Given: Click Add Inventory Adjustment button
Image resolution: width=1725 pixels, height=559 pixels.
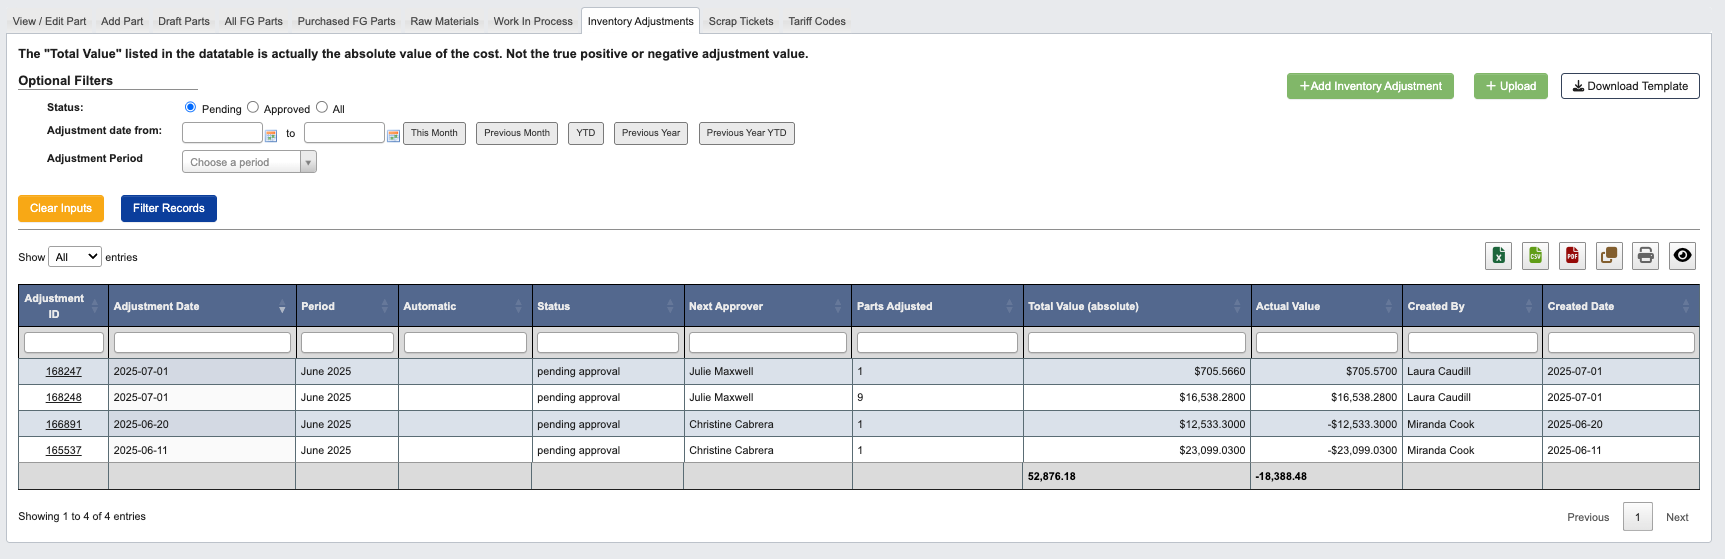Looking at the screenshot, I should [1370, 86].
